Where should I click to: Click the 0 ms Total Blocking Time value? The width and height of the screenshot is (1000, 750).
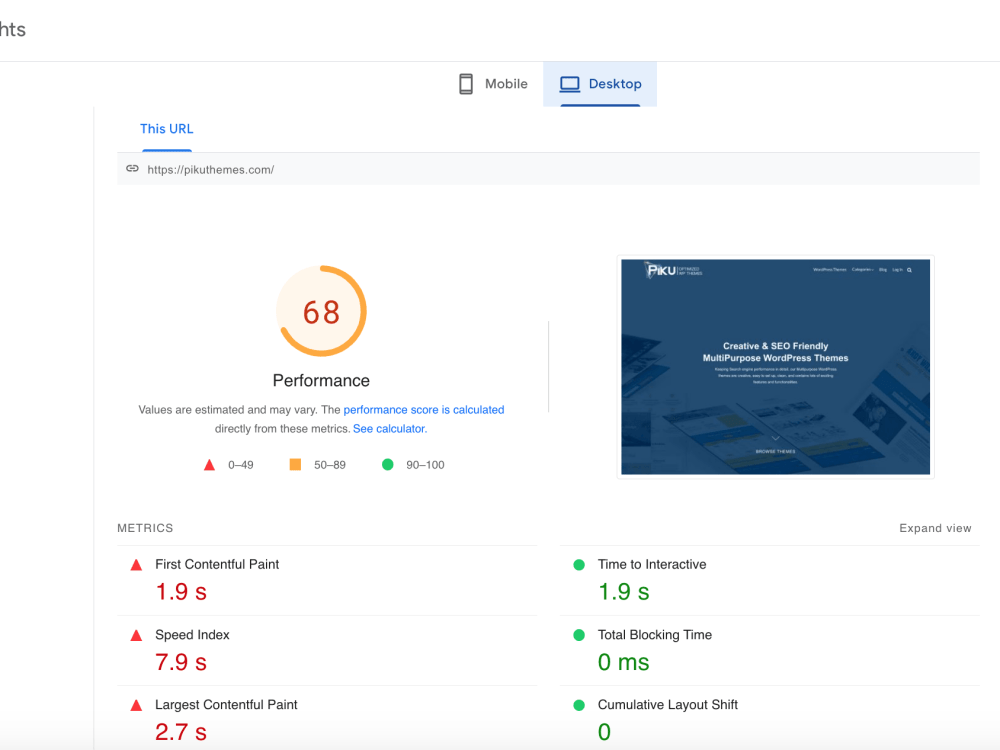623,662
